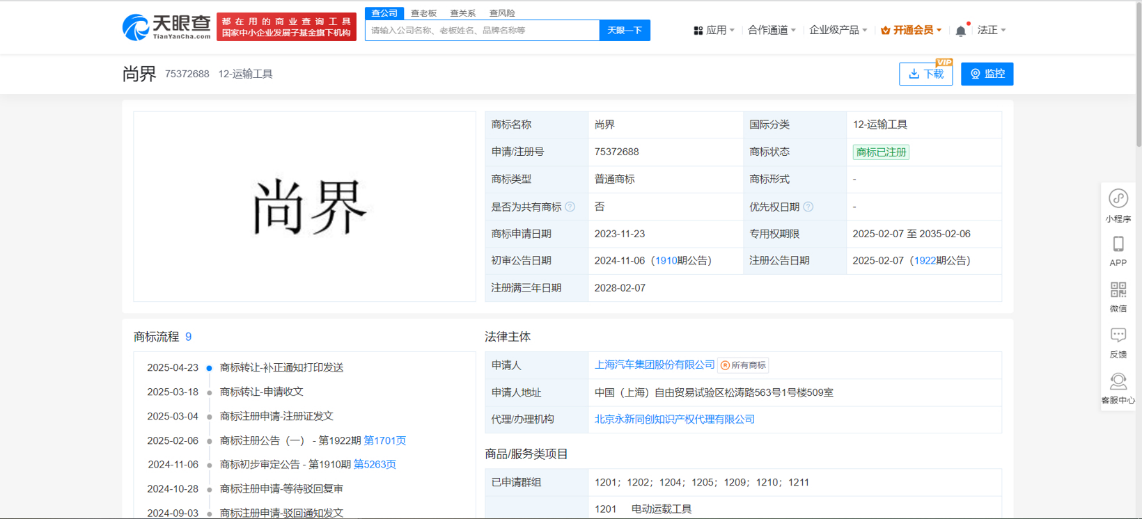
Task: Click help icon next to 优先权日期
Action: 808,207
